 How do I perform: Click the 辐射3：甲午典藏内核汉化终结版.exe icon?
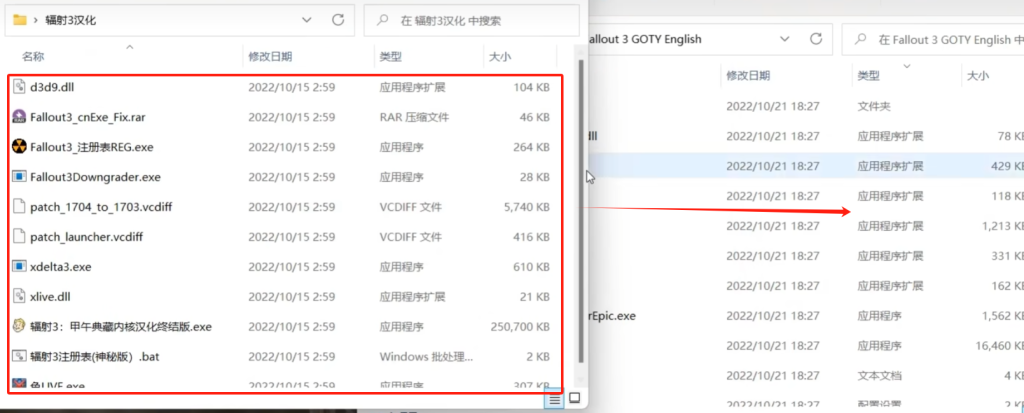(19, 327)
